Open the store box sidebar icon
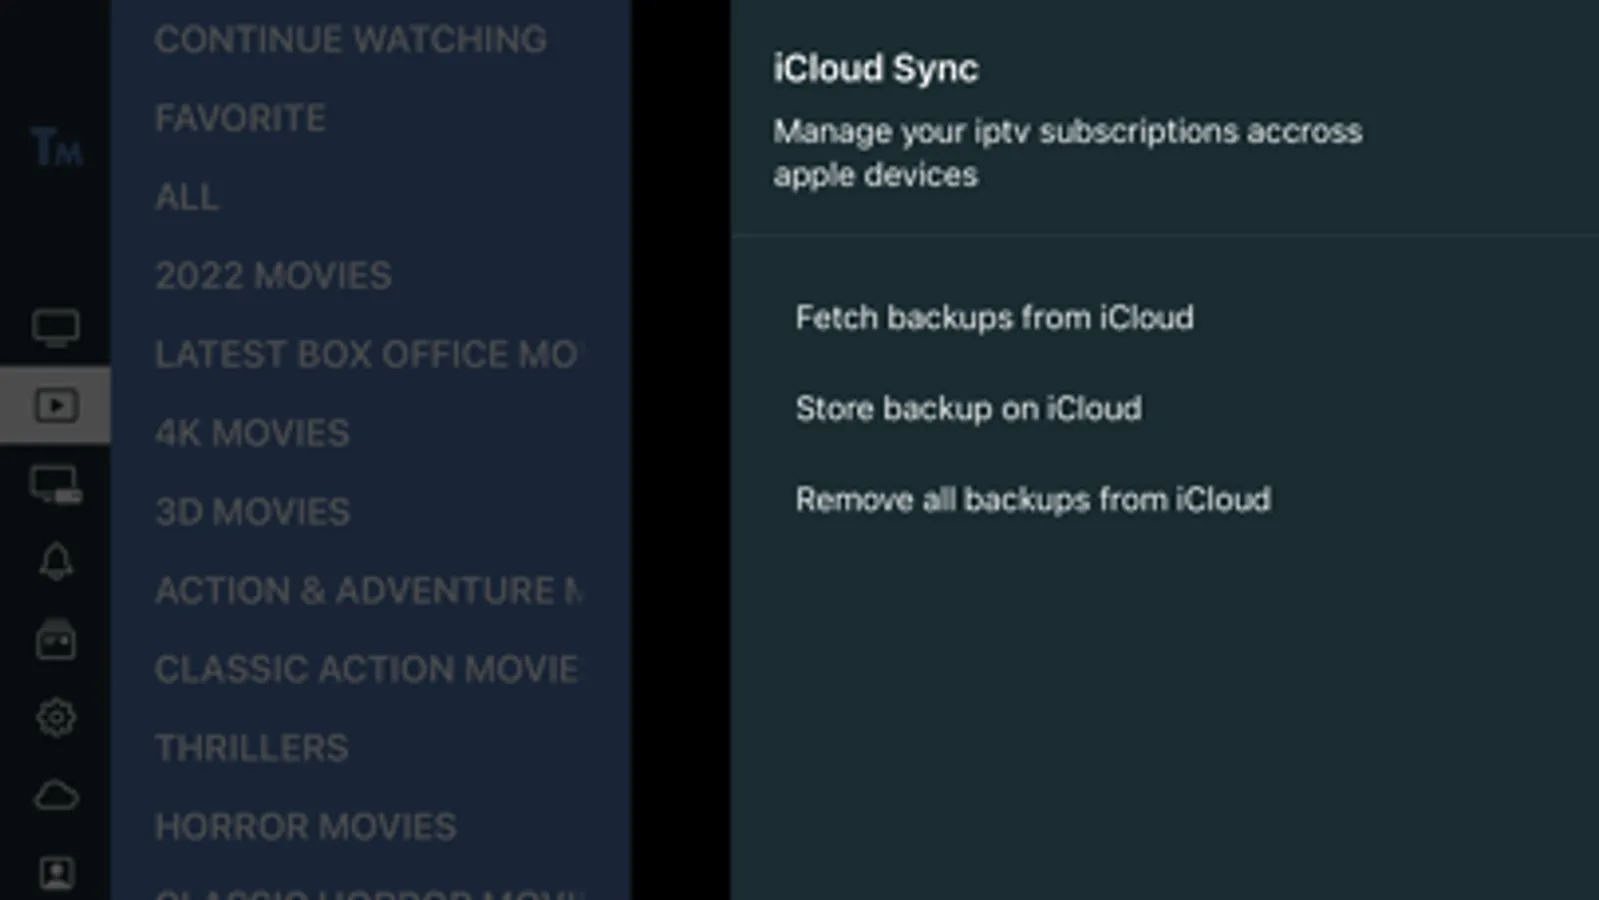Viewport: 1599px width, 900px height. (55, 640)
